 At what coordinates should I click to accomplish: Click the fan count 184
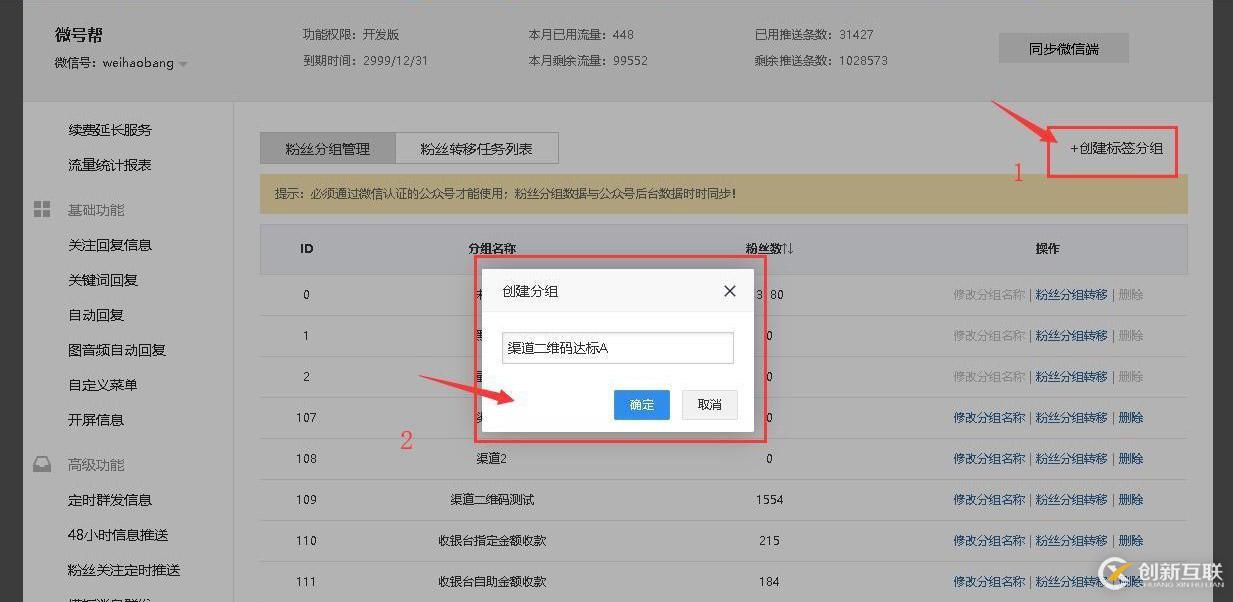769,581
